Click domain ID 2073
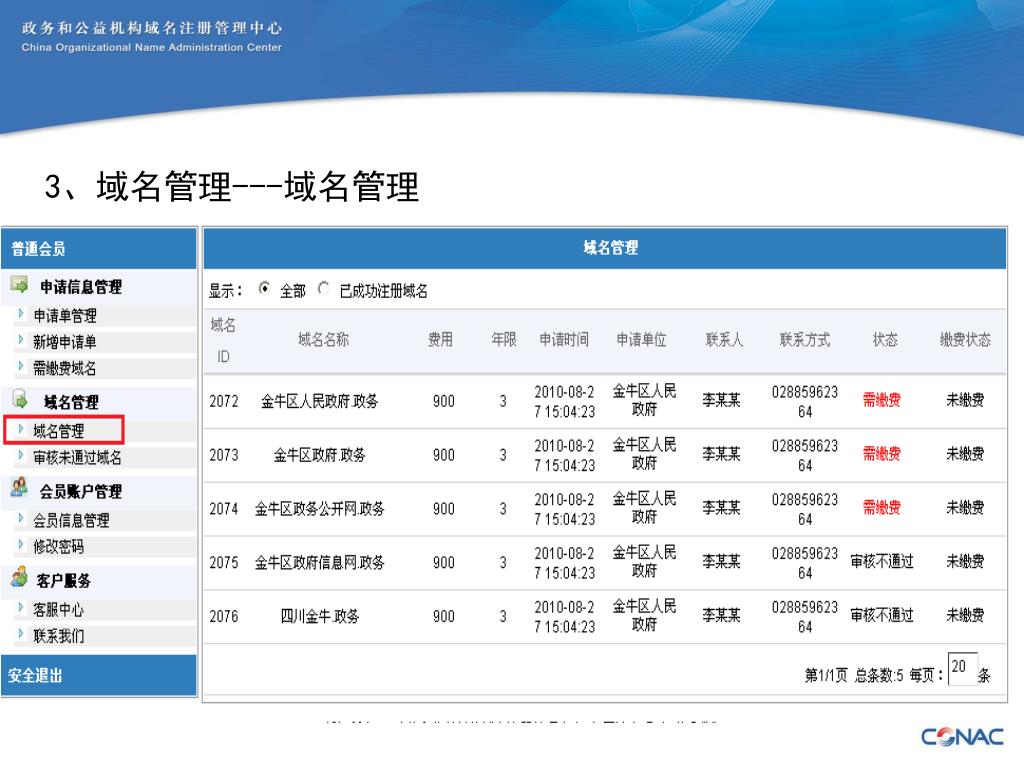The height and width of the screenshot is (768, 1024). 223,455
